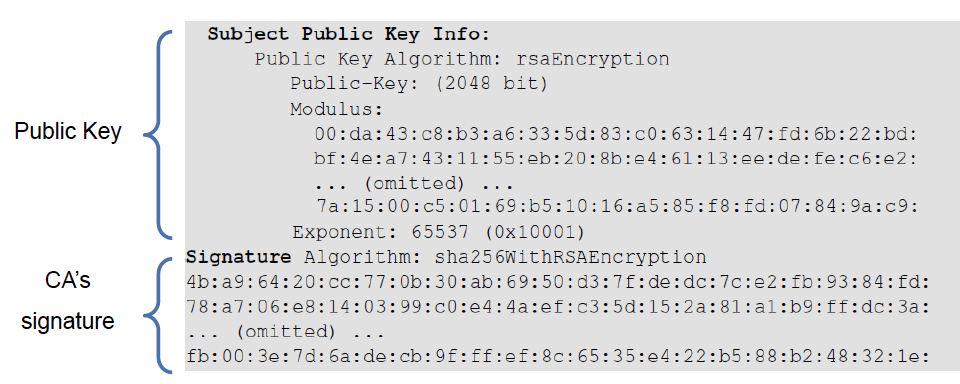Click the 'Subject Public Key Info:' heading
Screen dimensions: 960x384
tap(349, 34)
